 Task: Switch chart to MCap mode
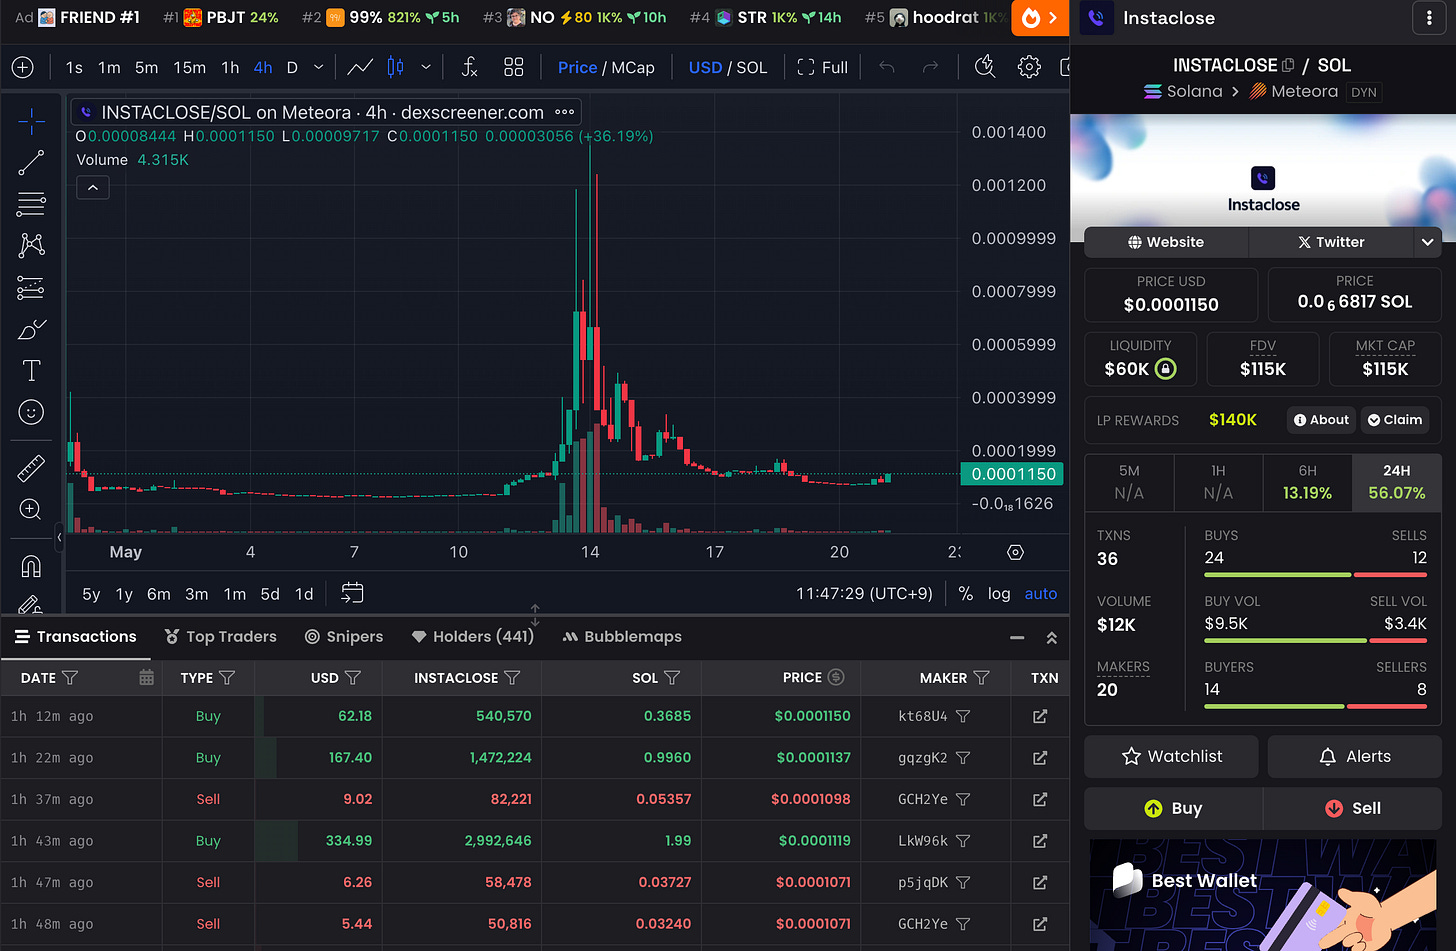coord(633,67)
